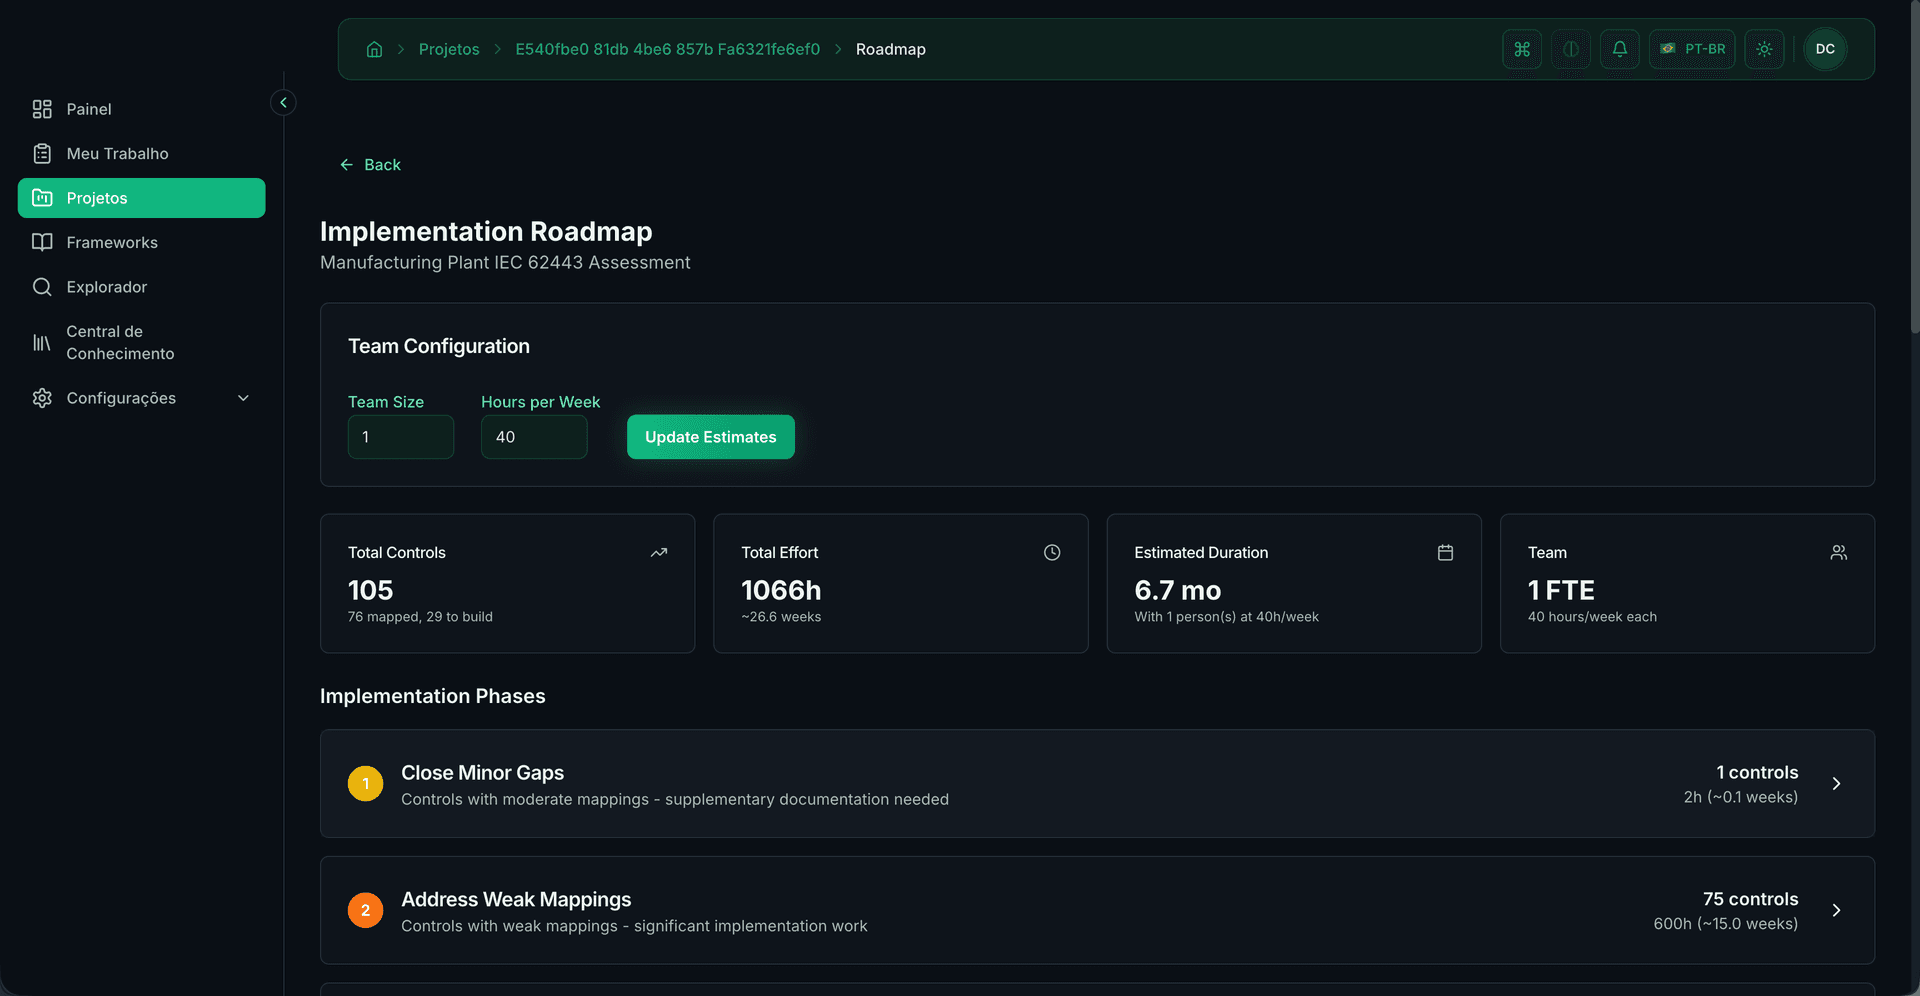Collapse the sidebar with the arrow button

tap(283, 103)
